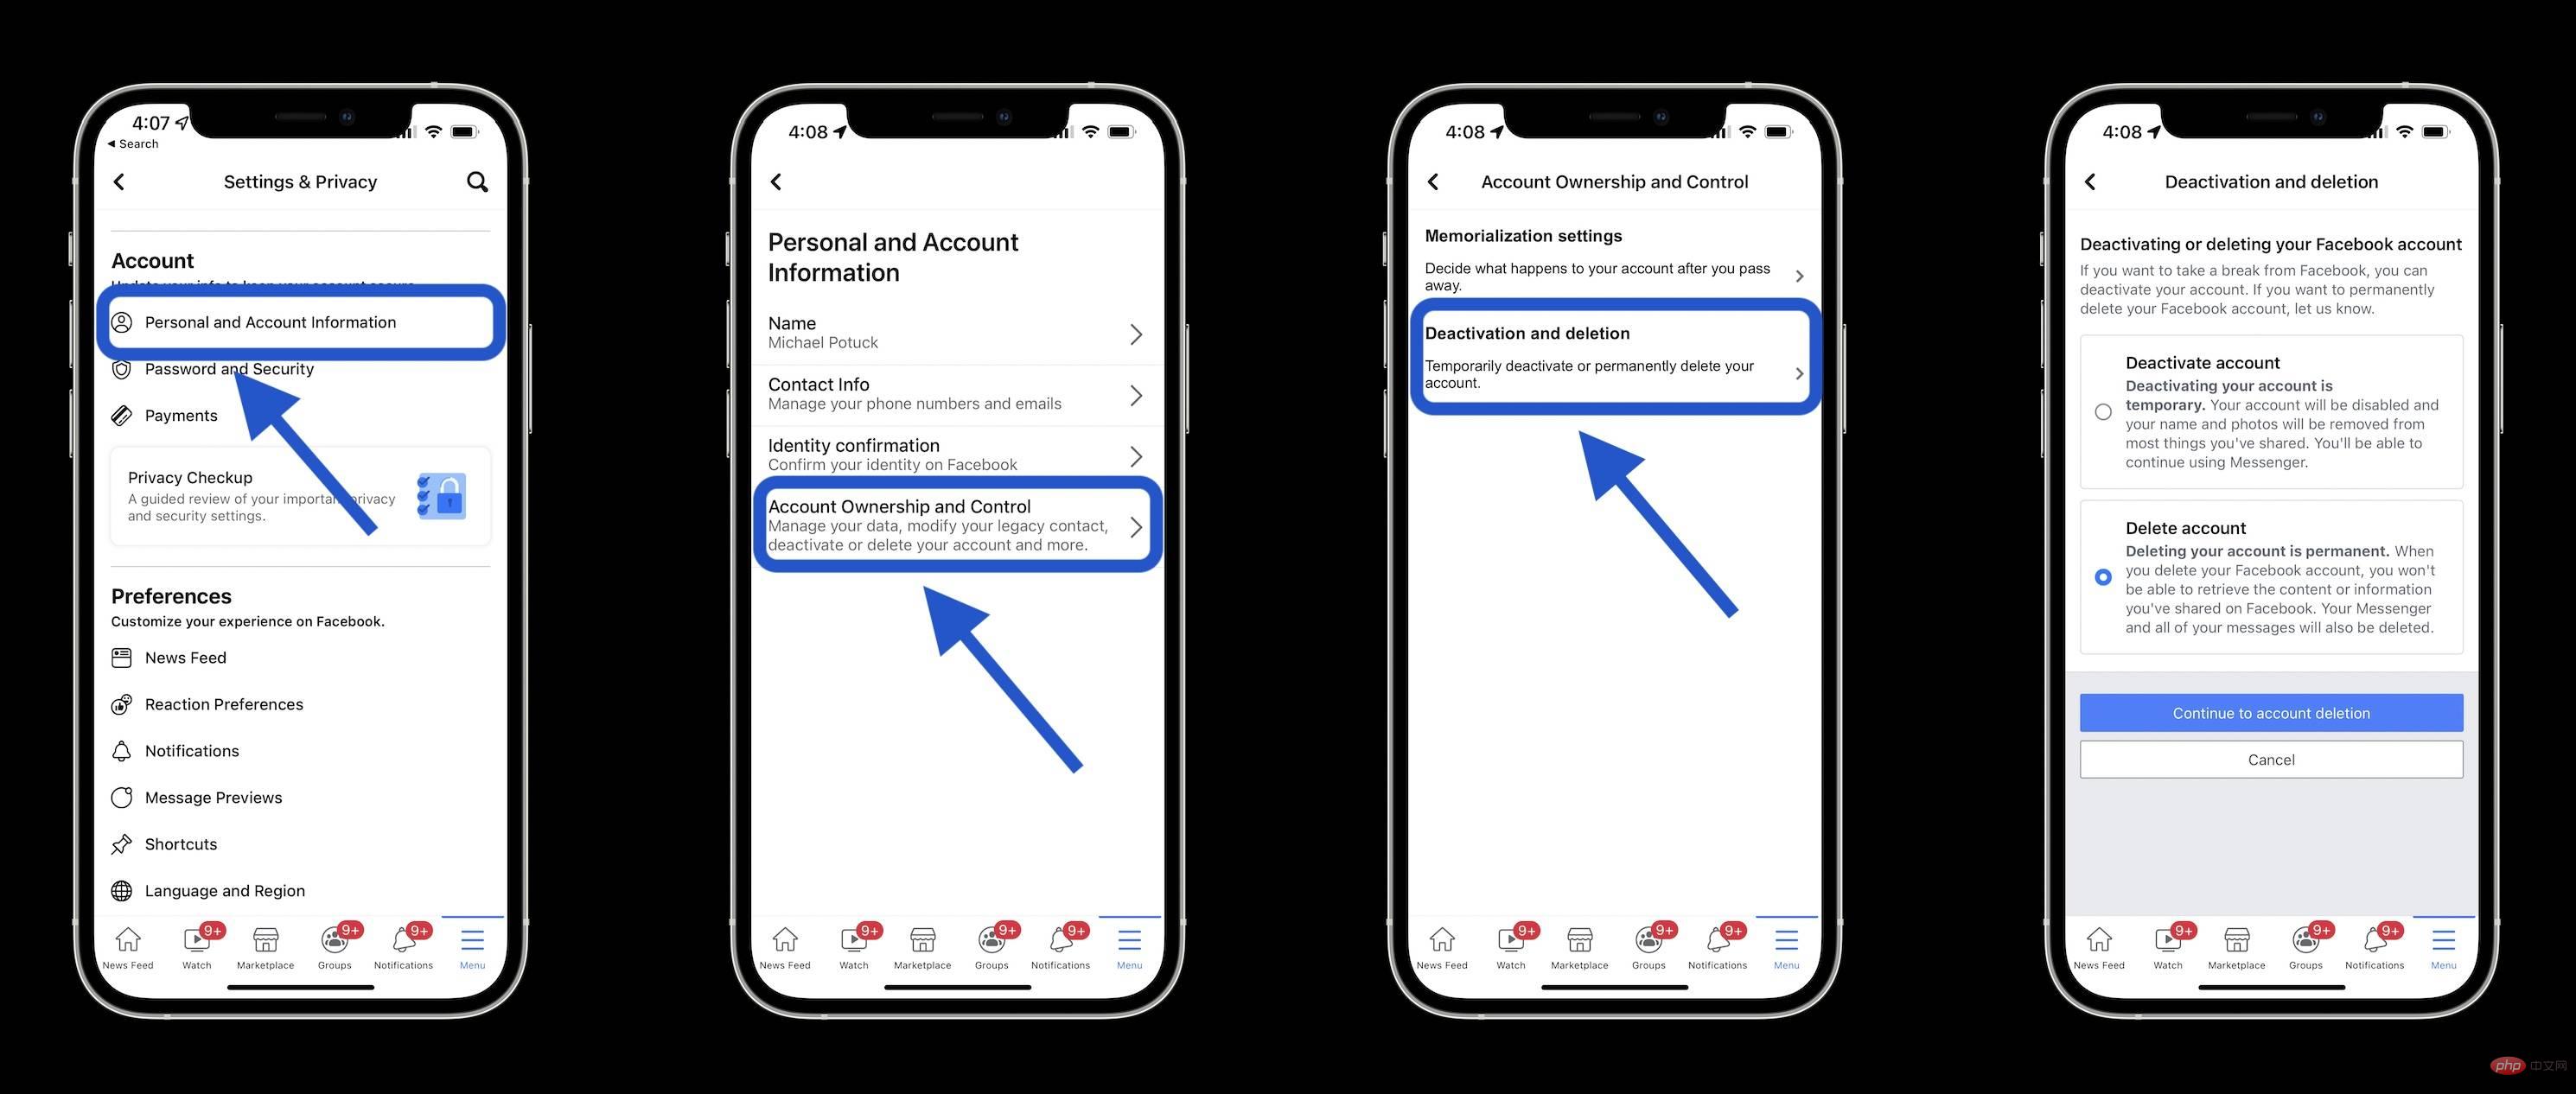
Task: Open Password and Security settings
Action: pos(230,368)
